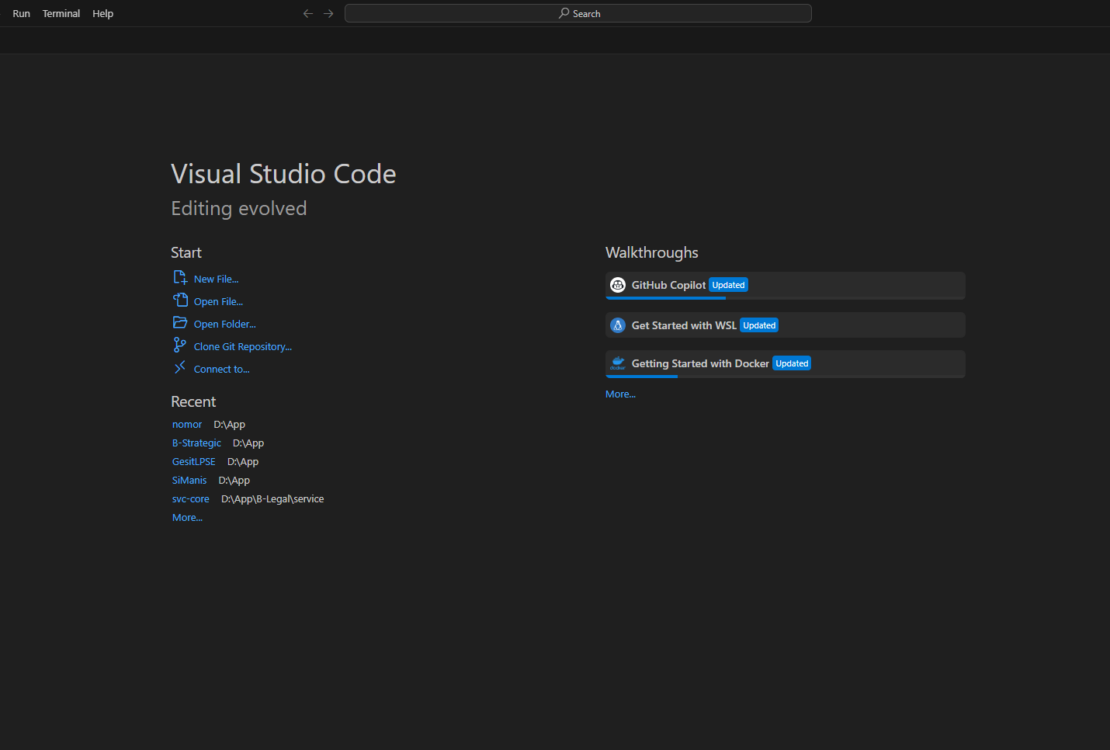Screen dimensions: 1110x750
Task: Open the Terminal menu
Action: point(61,13)
